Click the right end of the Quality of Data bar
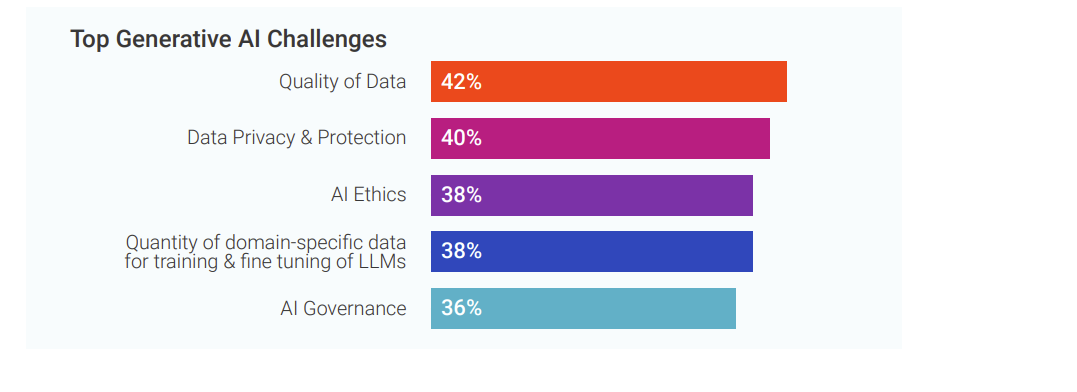Viewport: 1077px width, 392px height. coord(782,82)
